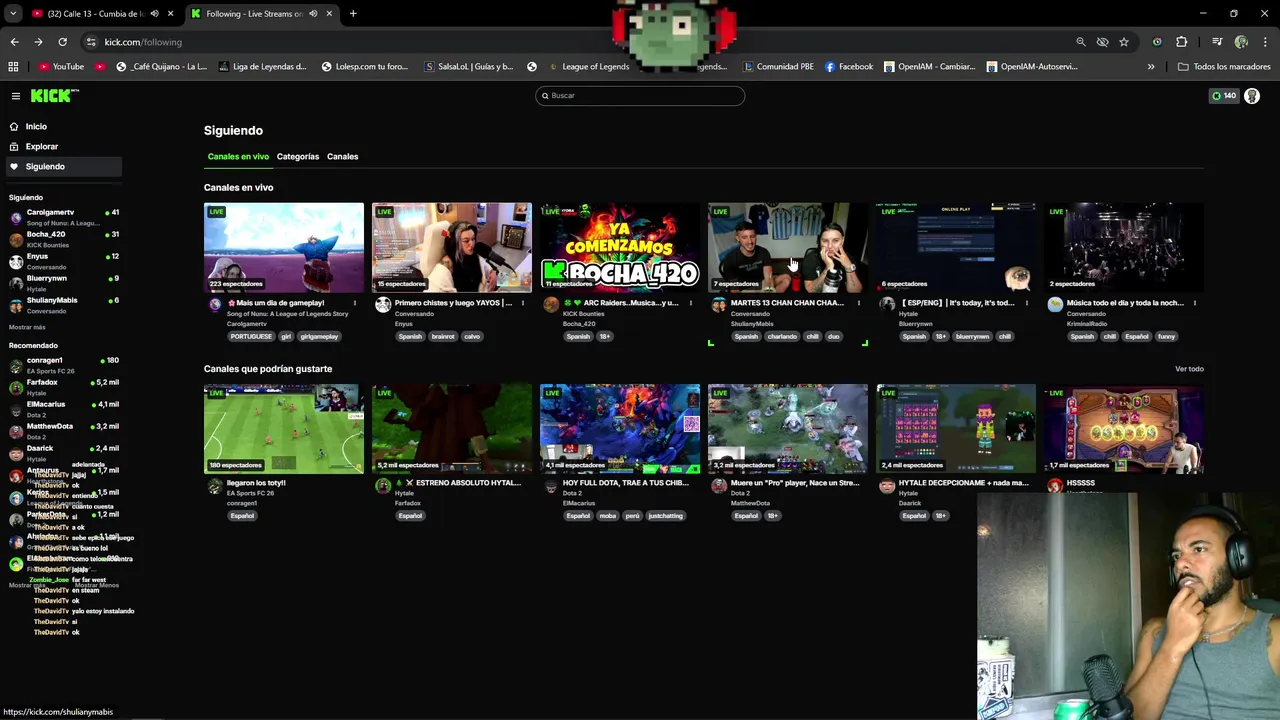Click the brainrot tag under Enyus
1280x720 pixels.
443,337
